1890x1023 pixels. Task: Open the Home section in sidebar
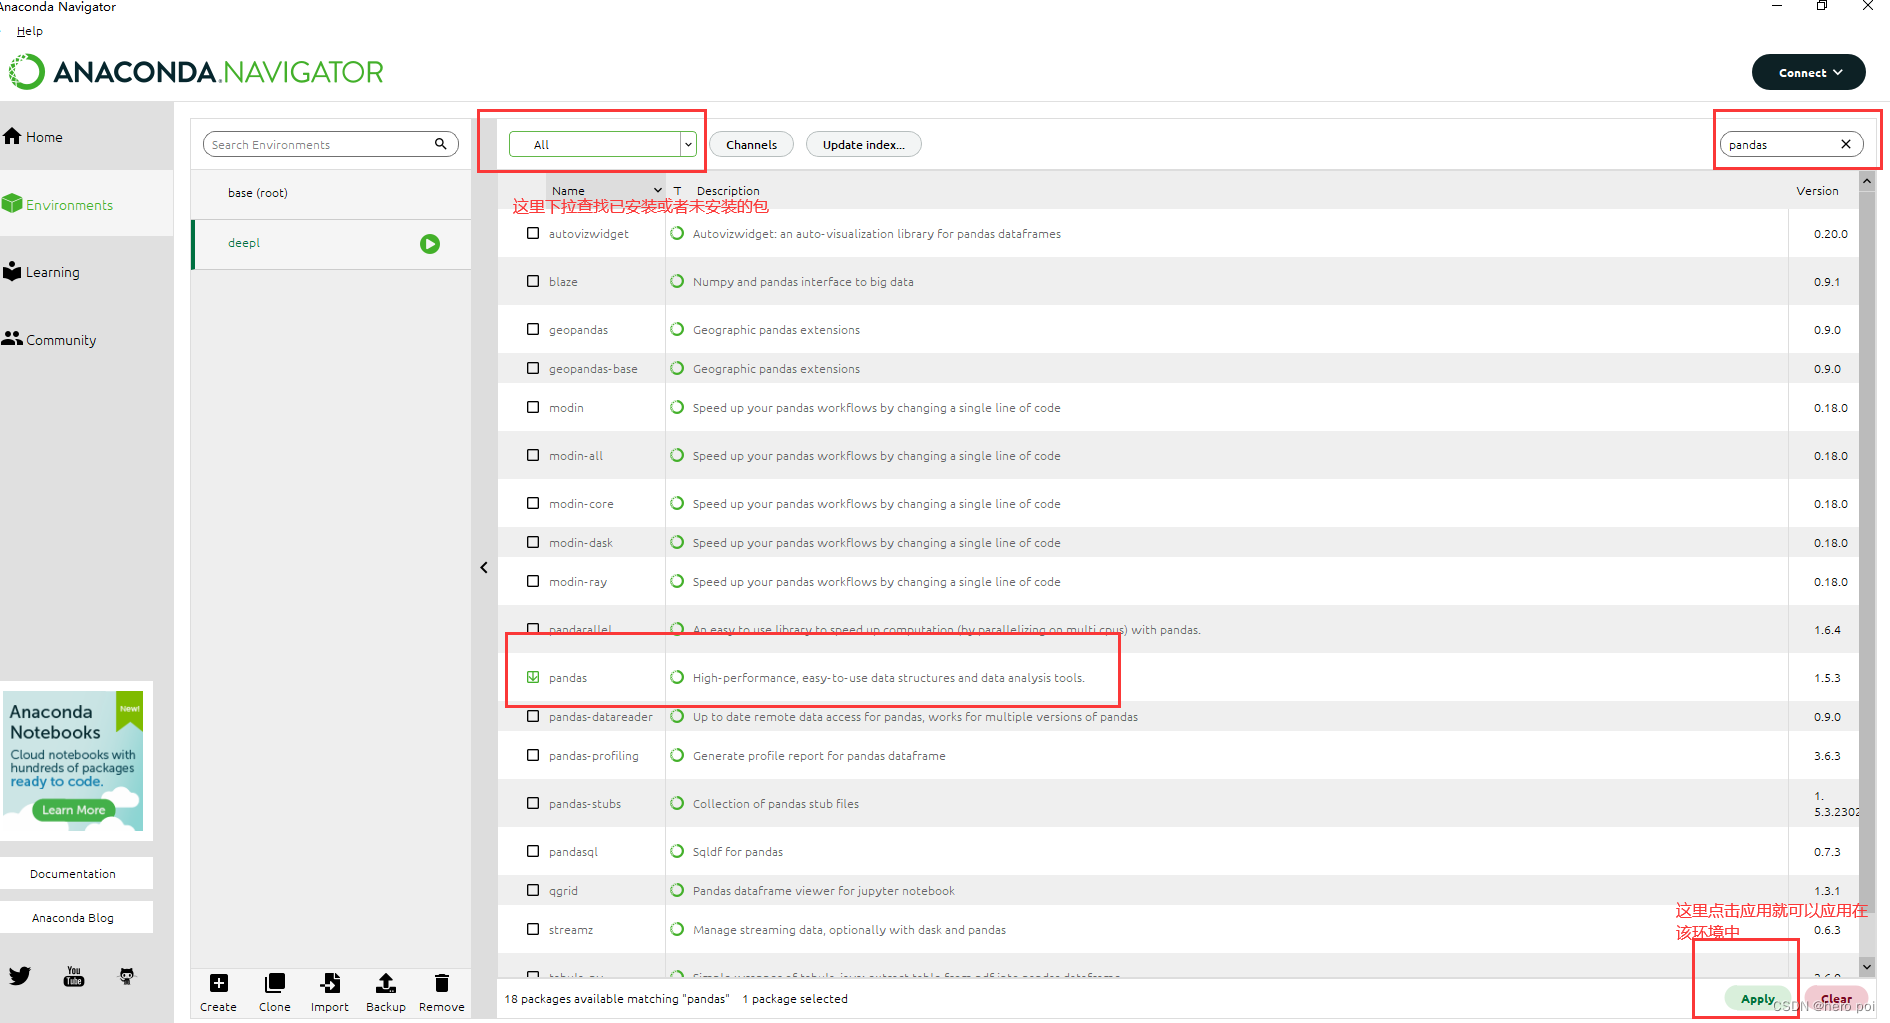[34, 137]
